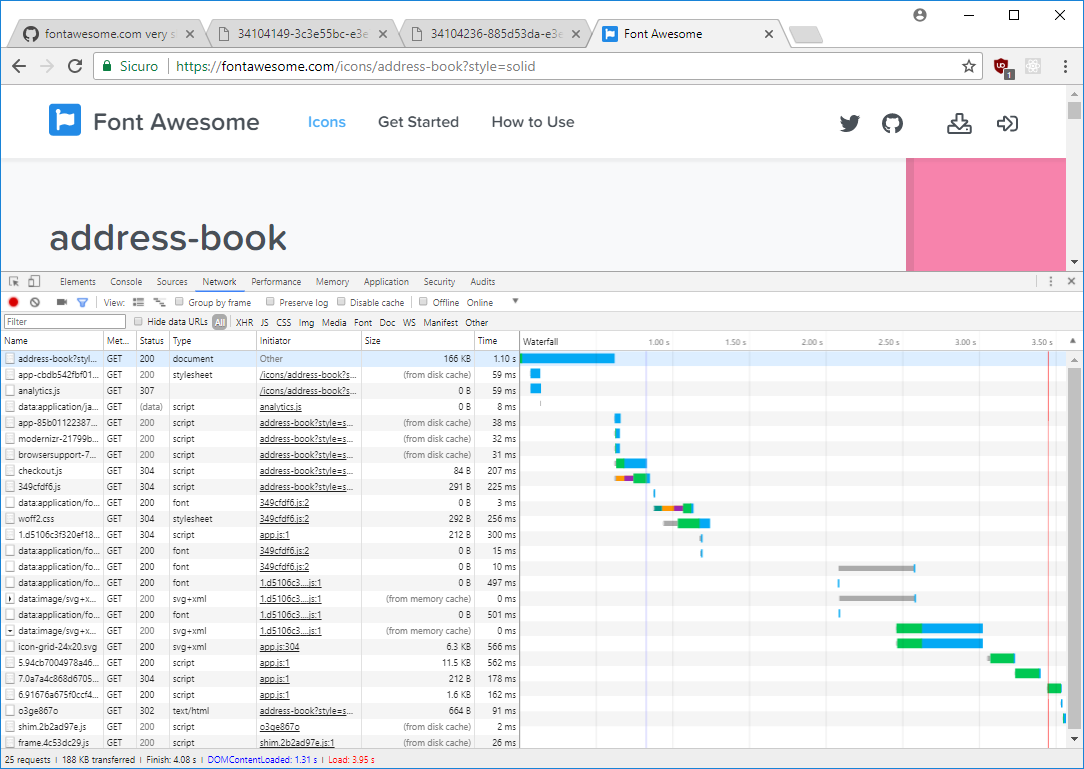The width and height of the screenshot is (1084, 769).
Task: Click the network table vertical scrollbar
Action: [1074, 548]
